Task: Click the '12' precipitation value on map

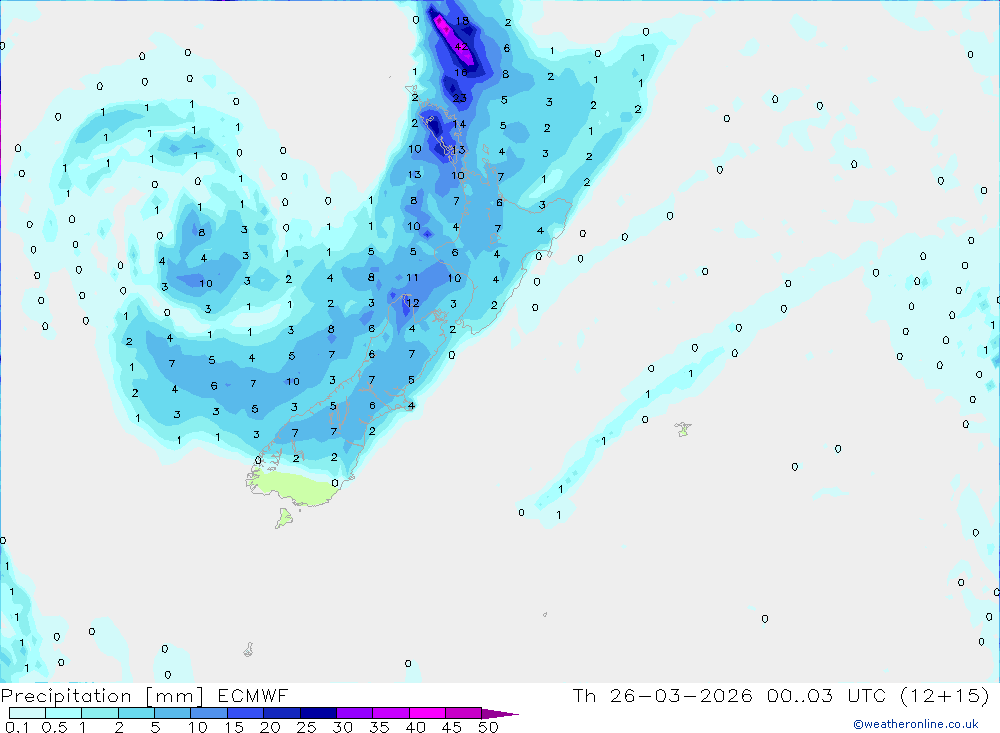Action: [x=413, y=303]
